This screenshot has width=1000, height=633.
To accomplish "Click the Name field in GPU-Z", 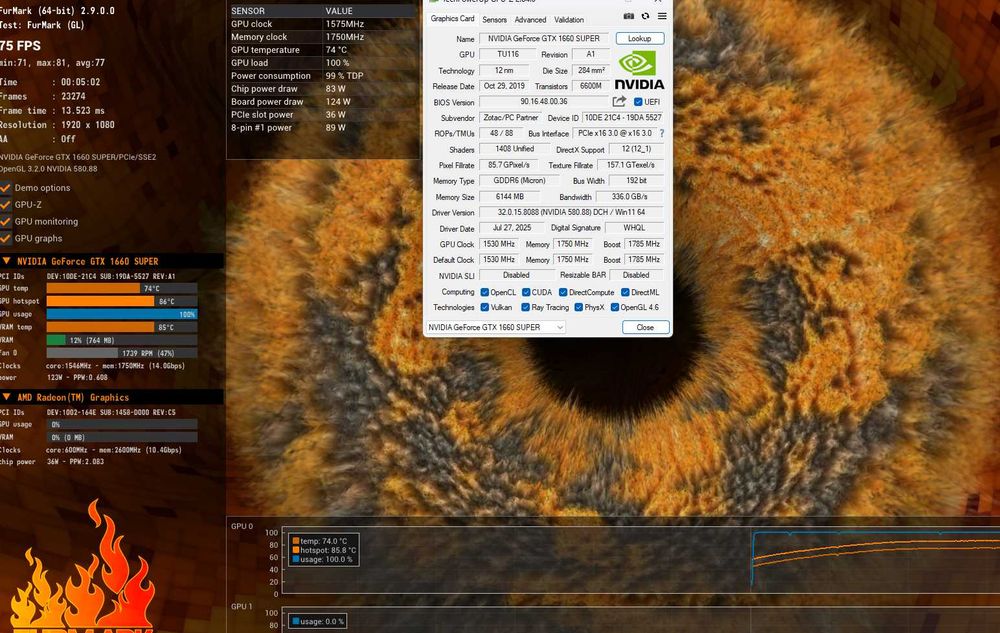I will pyautogui.click(x=544, y=38).
